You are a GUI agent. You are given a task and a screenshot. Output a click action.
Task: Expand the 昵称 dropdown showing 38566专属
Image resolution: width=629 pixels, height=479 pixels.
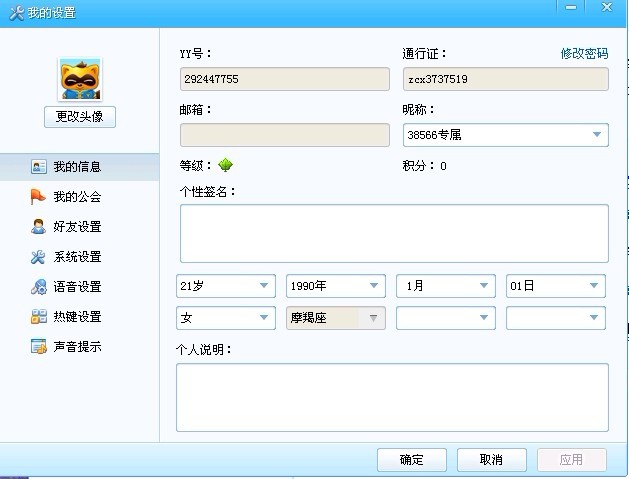505,135
